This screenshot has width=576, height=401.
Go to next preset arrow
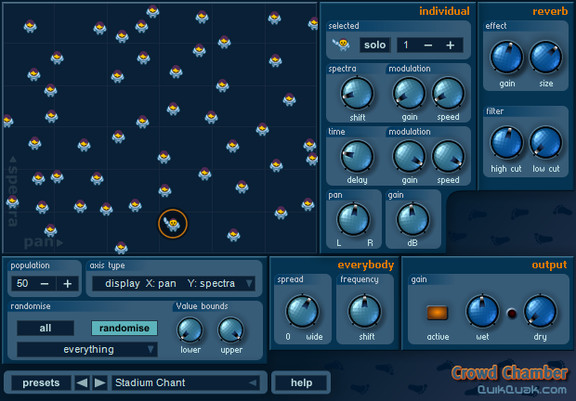tap(100, 383)
